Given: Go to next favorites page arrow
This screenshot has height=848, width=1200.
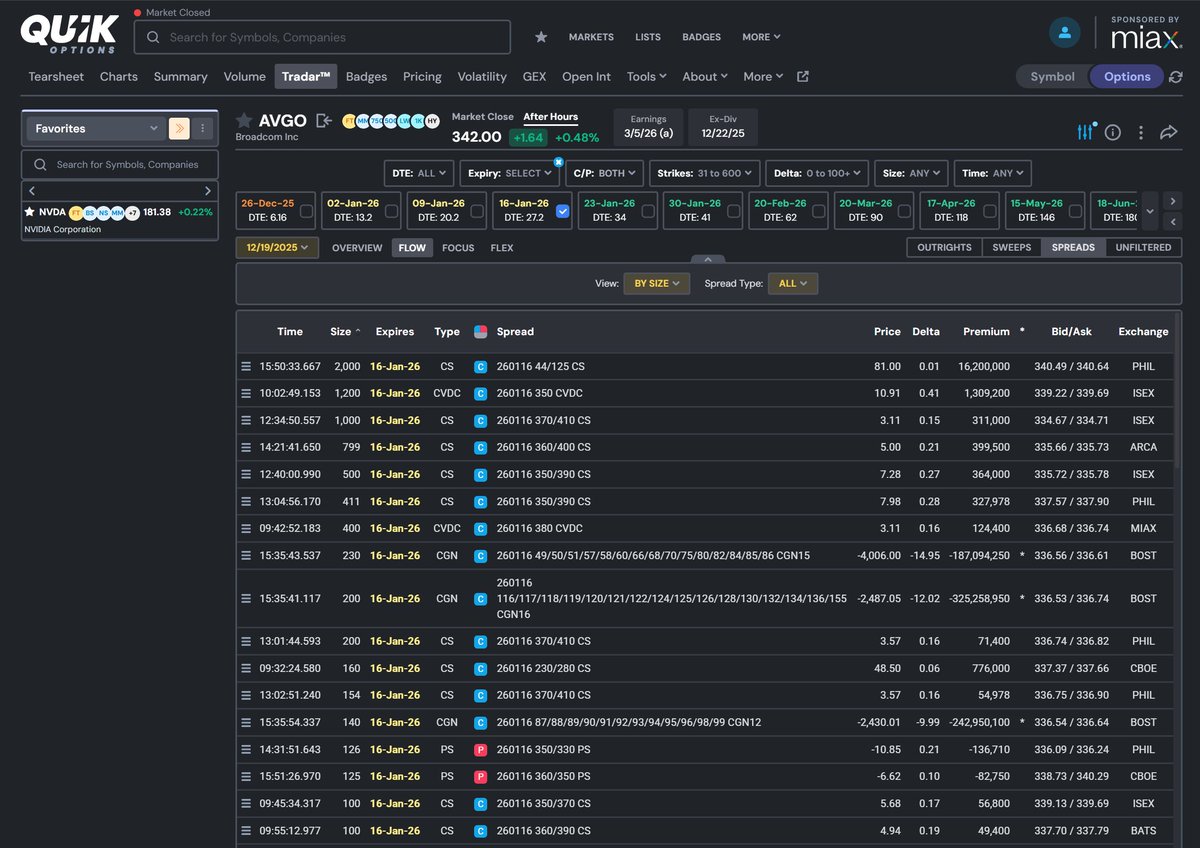Looking at the screenshot, I should click(208, 191).
